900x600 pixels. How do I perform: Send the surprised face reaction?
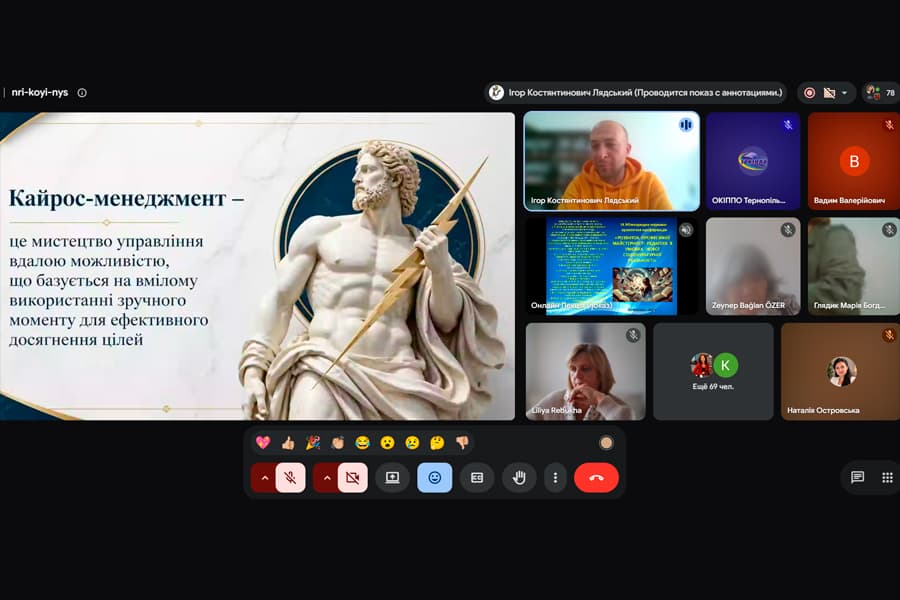[387, 443]
